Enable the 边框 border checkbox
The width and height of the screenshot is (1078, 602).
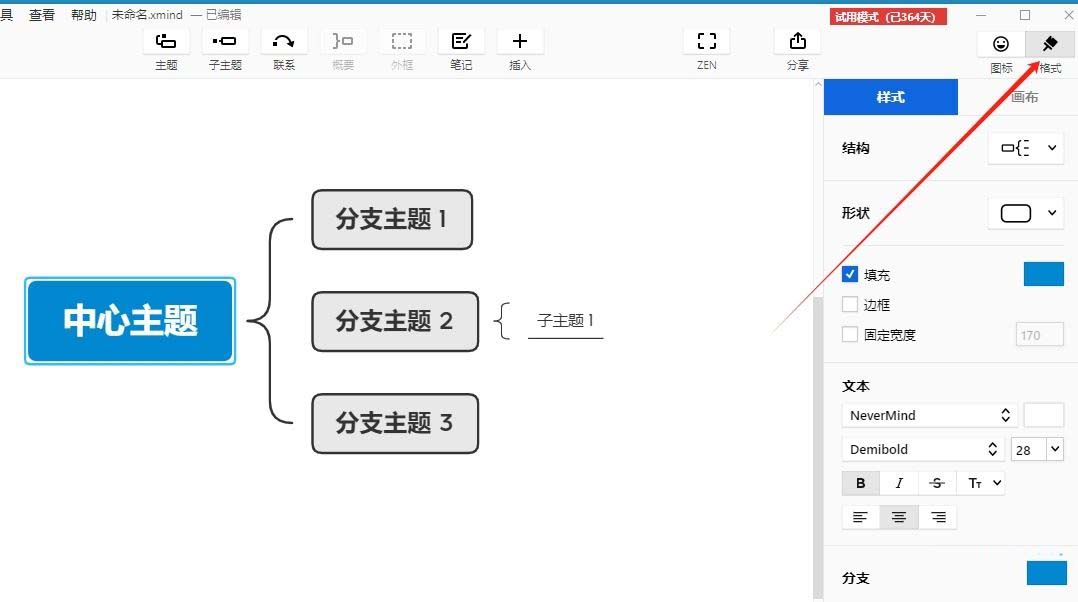[x=850, y=304]
